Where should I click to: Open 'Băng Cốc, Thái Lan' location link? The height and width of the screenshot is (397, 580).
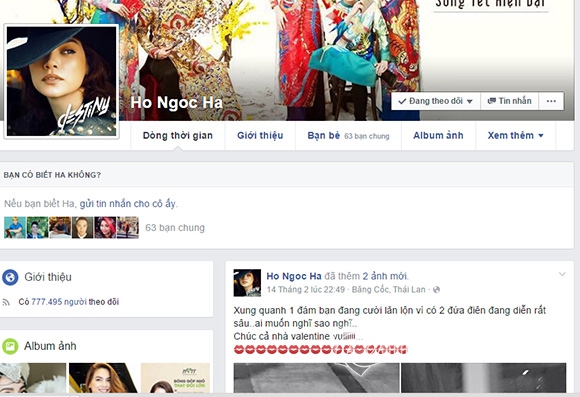[x=388, y=289]
